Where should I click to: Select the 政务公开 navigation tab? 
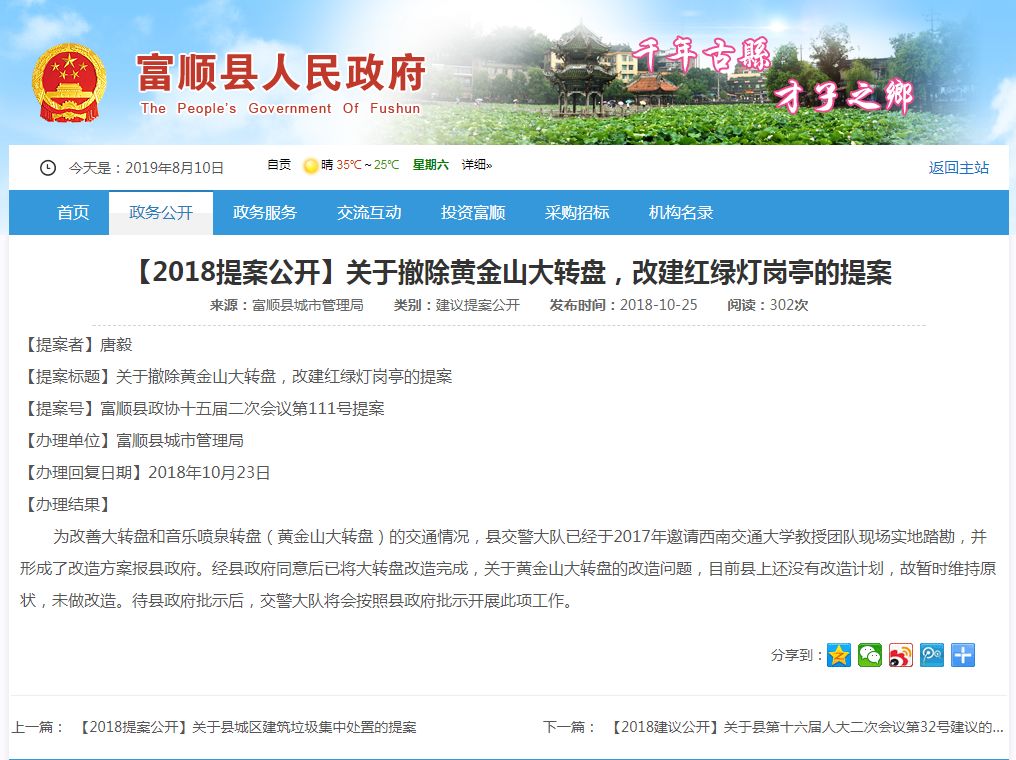[161, 213]
